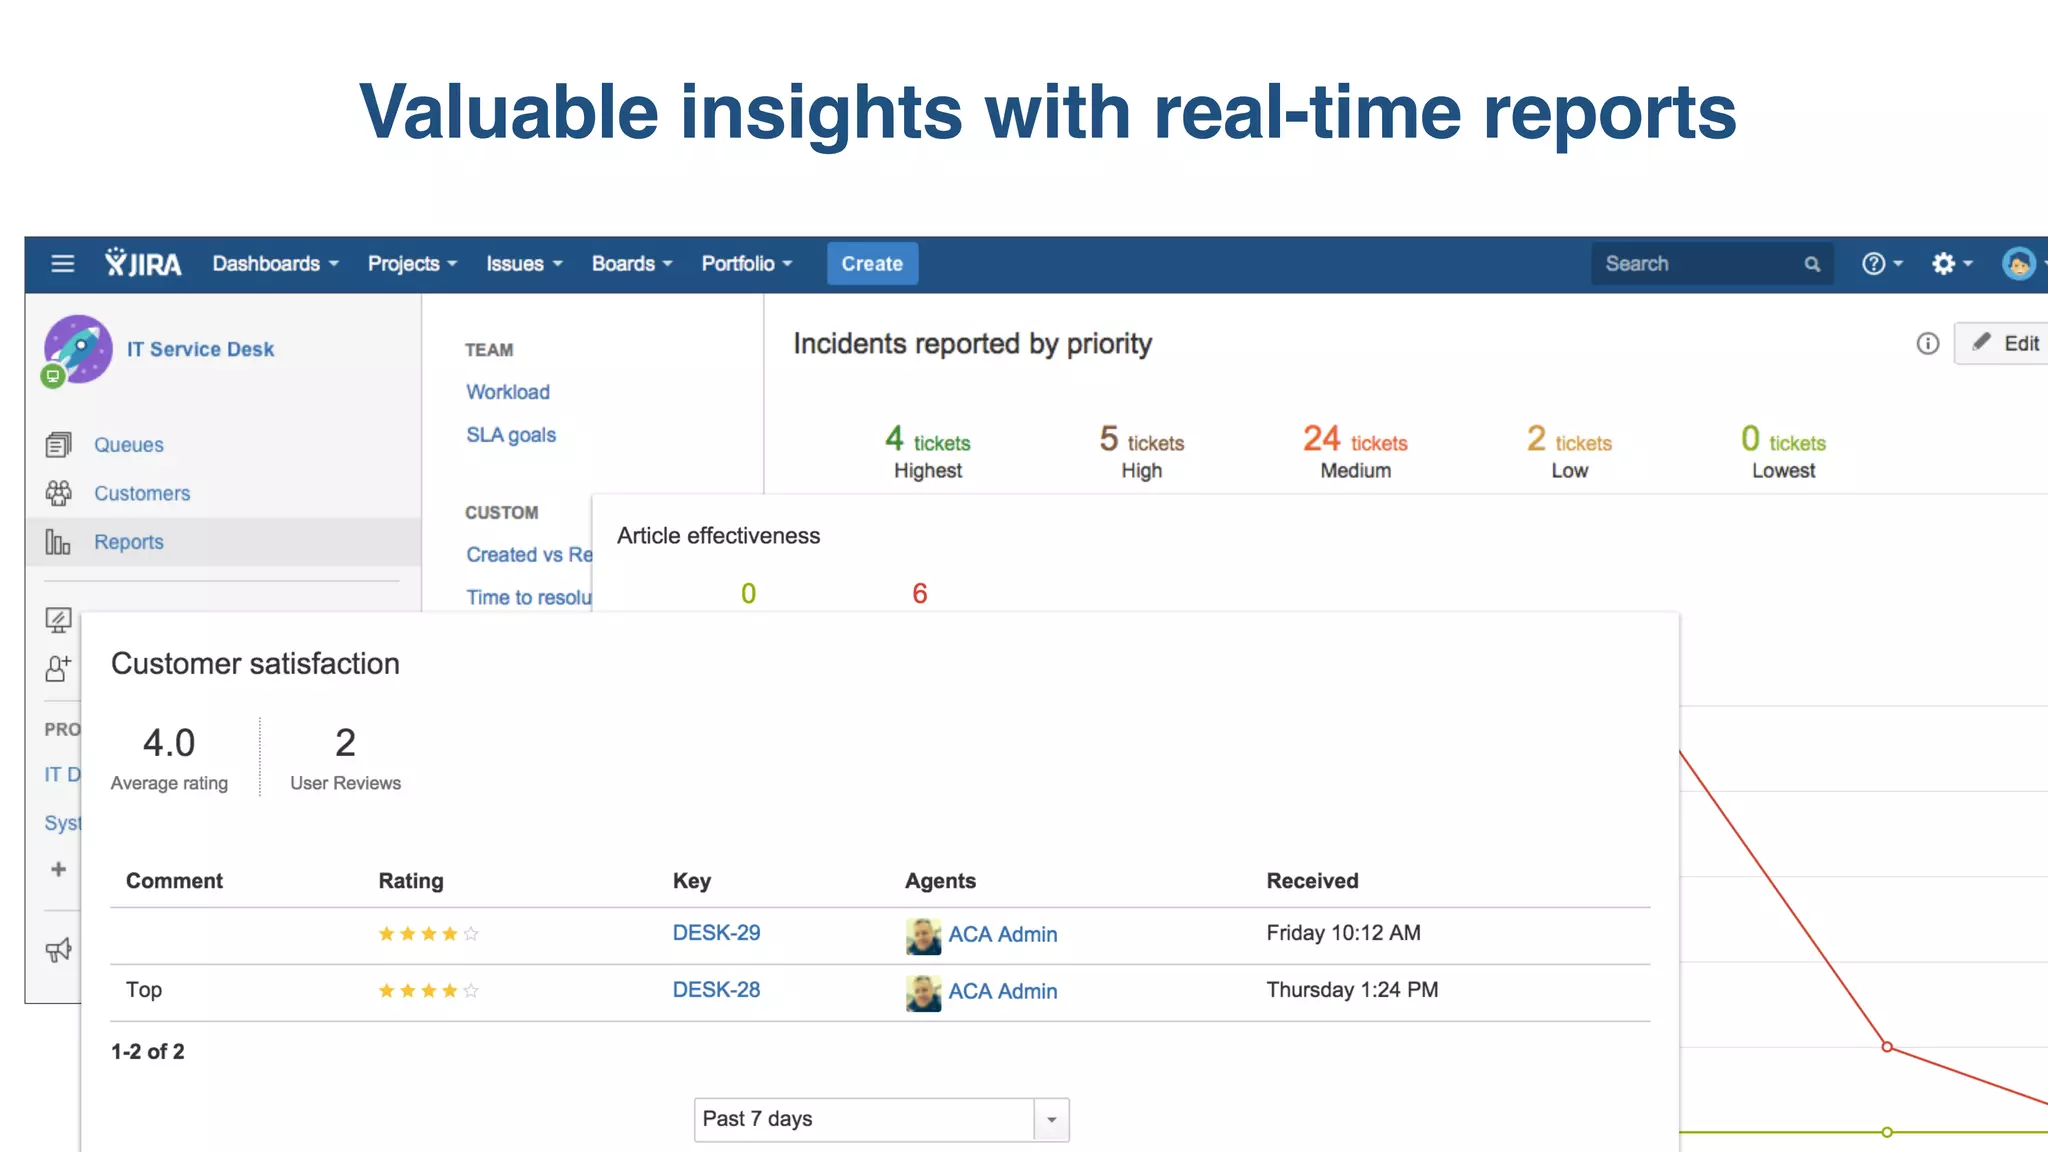
Task: Click the 2 User Reviews value
Action: point(345,743)
